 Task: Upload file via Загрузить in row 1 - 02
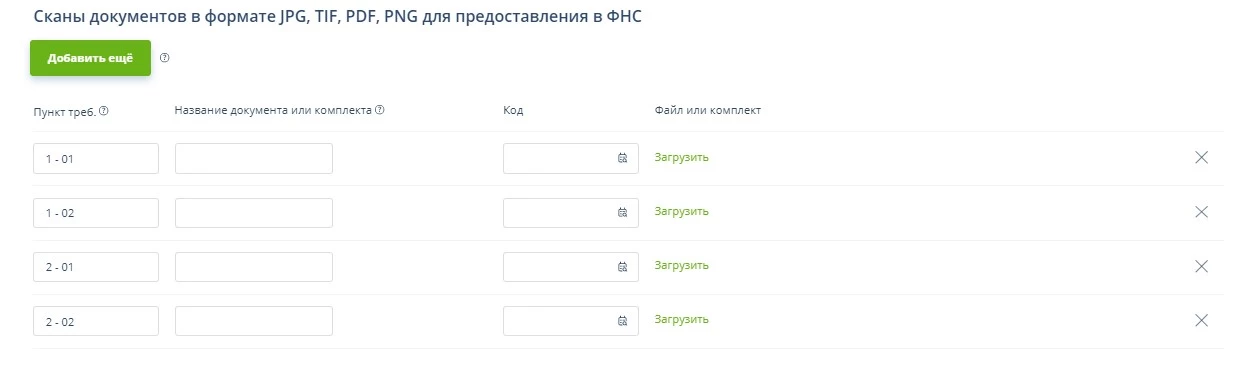(682, 211)
